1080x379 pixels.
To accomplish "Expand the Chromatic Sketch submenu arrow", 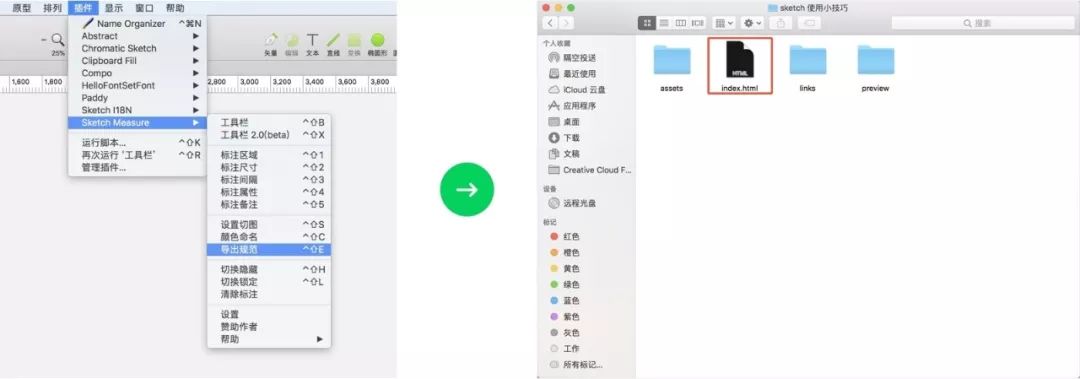I will click(196, 48).
